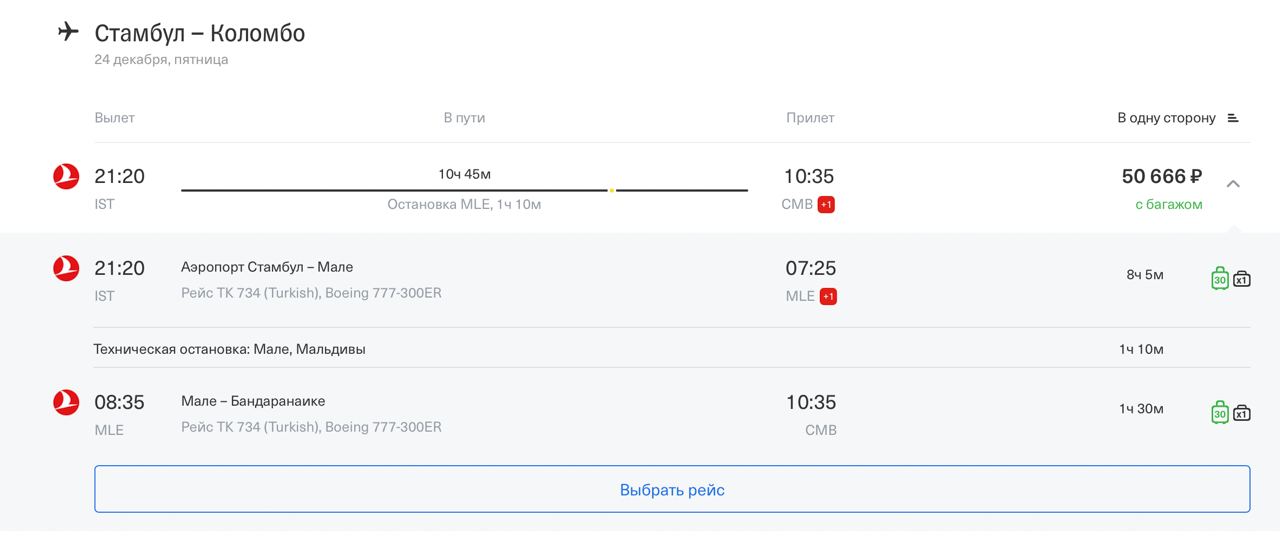This screenshot has height=540, width=1280.
Task: Click red +1 day badge next to MLE
Action: [828, 296]
